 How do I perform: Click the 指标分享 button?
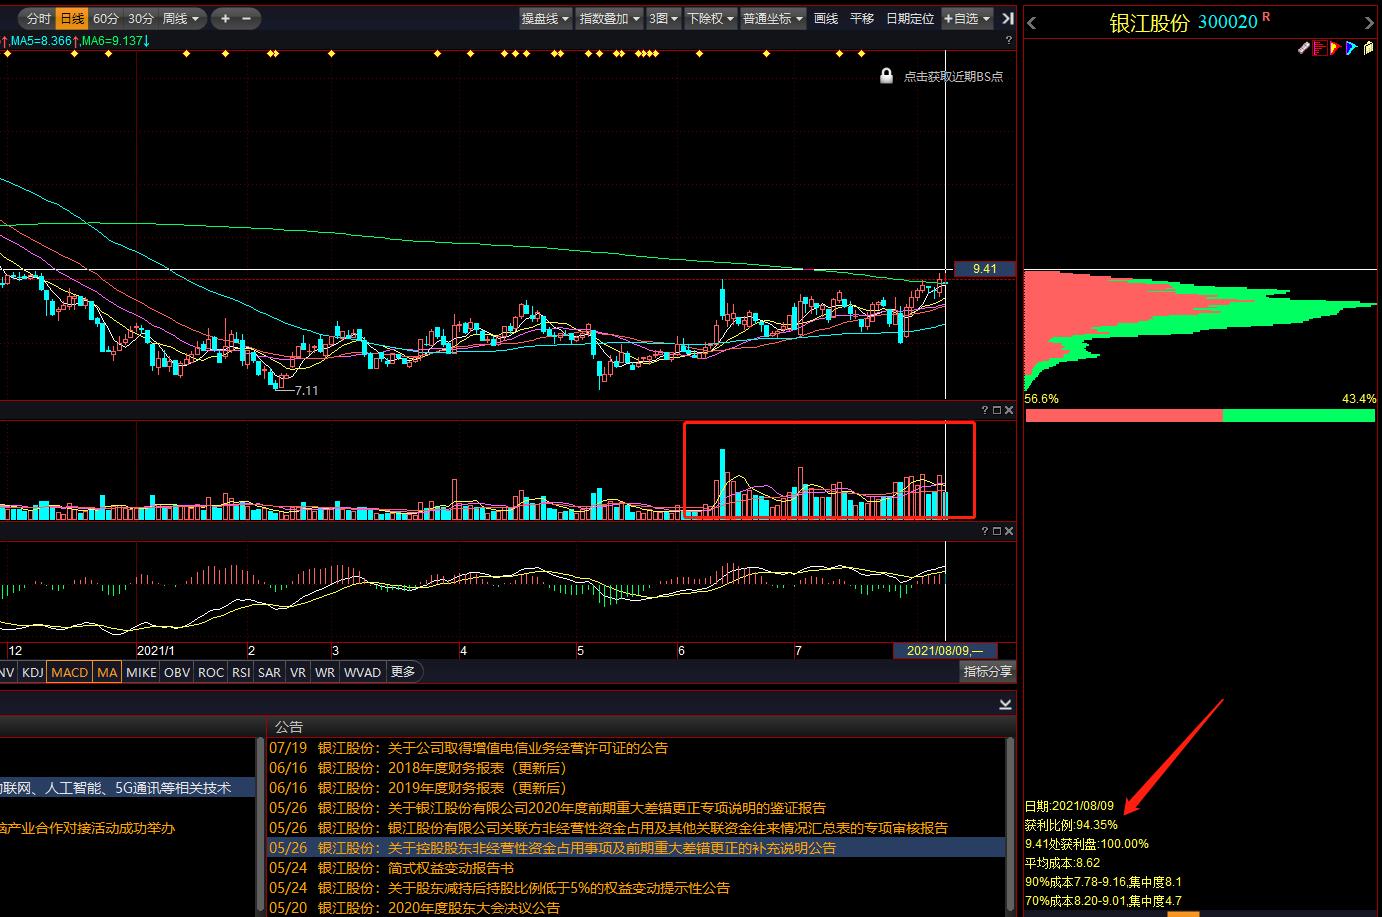pos(987,671)
